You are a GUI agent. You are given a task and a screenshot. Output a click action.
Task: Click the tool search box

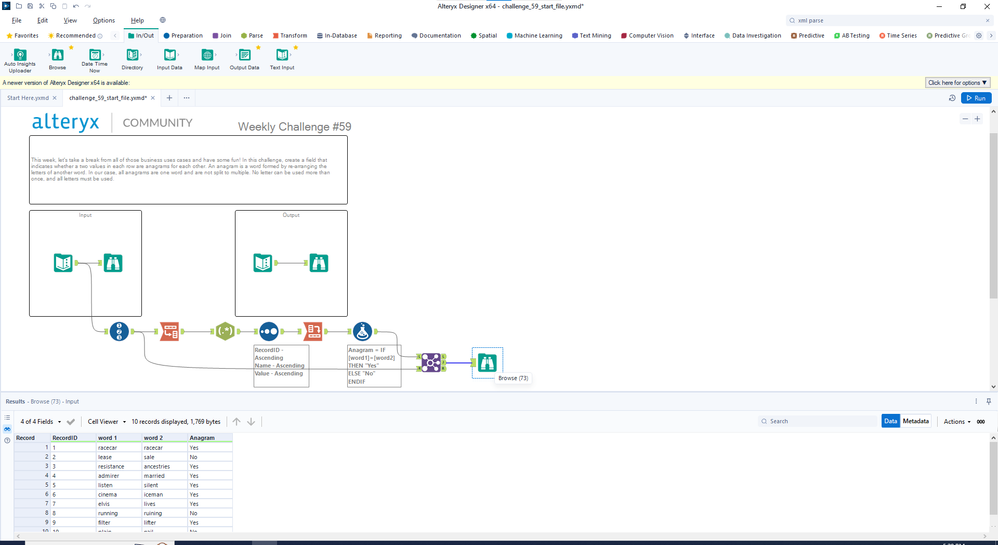click(889, 20)
